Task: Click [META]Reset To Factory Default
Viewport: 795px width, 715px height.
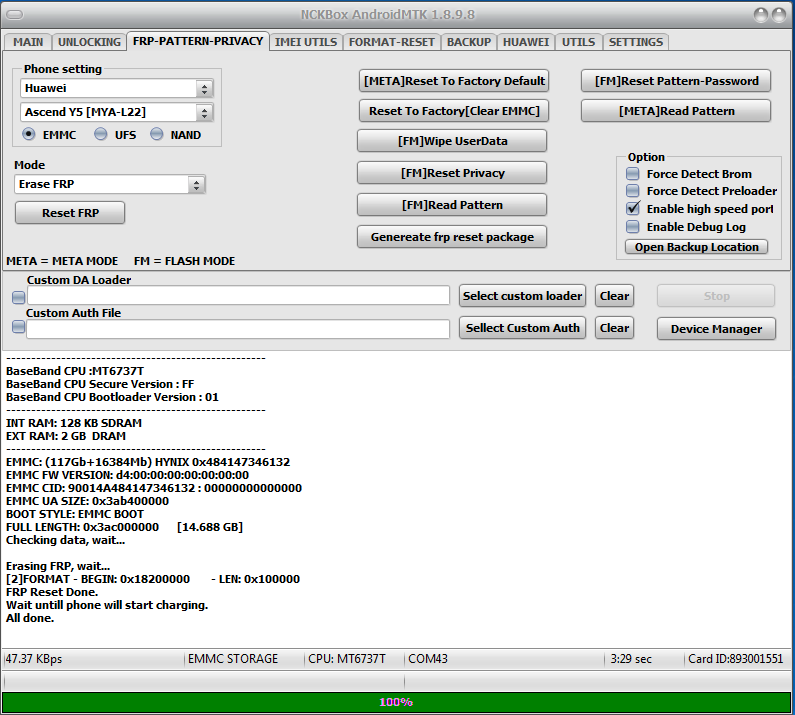Action: click(454, 81)
